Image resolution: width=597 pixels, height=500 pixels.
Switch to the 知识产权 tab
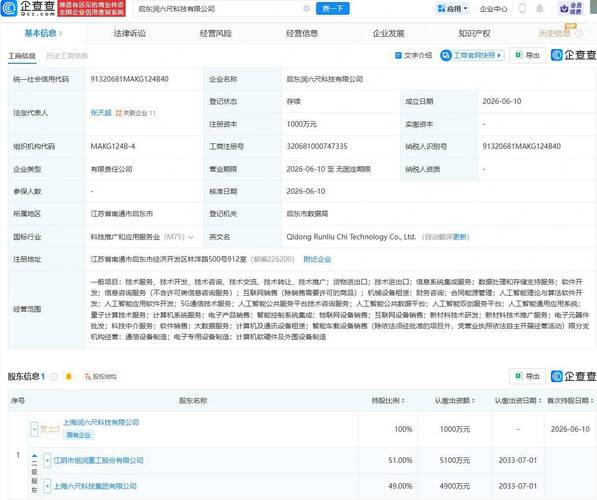(x=474, y=34)
